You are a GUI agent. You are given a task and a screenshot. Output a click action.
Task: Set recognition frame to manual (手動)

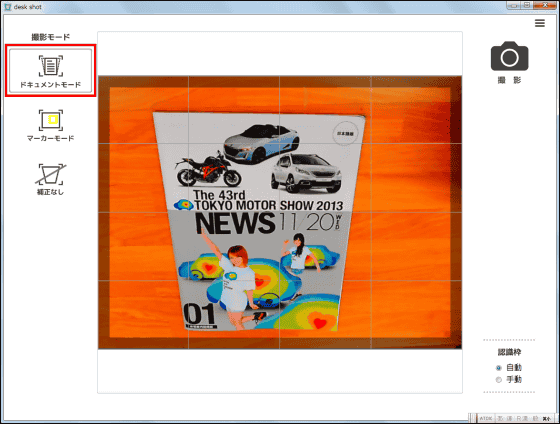(499, 380)
